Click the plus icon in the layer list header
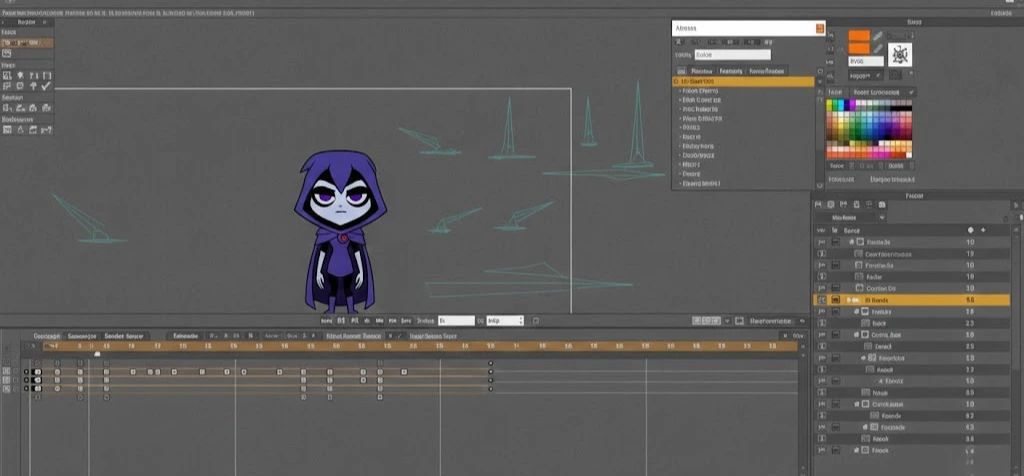The height and width of the screenshot is (476, 1024). pyautogui.click(x=985, y=230)
